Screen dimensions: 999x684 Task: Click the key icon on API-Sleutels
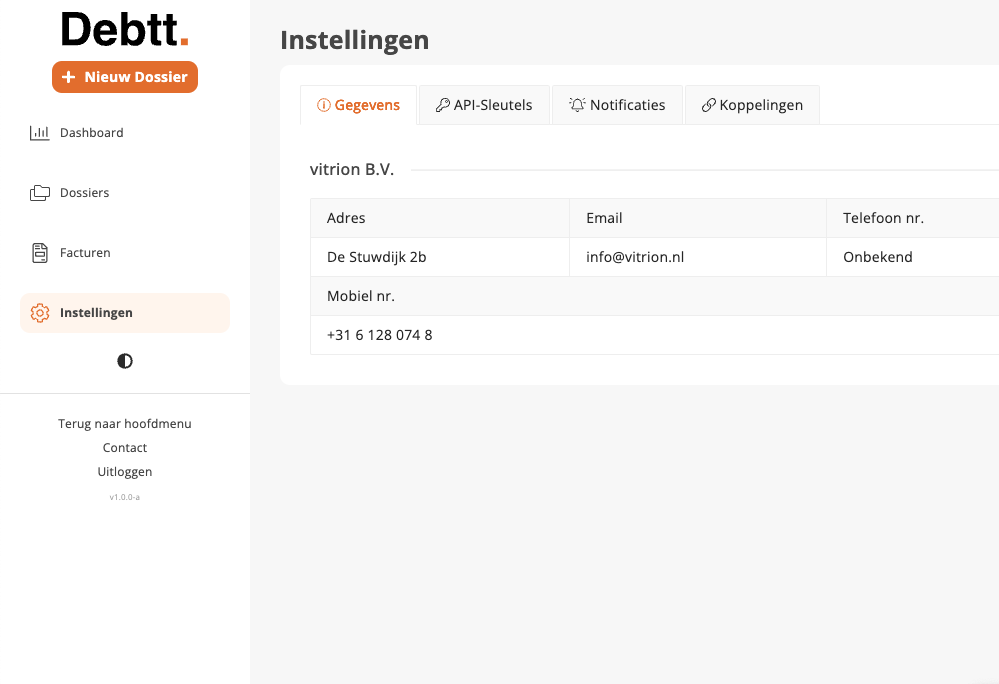(x=443, y=105)
